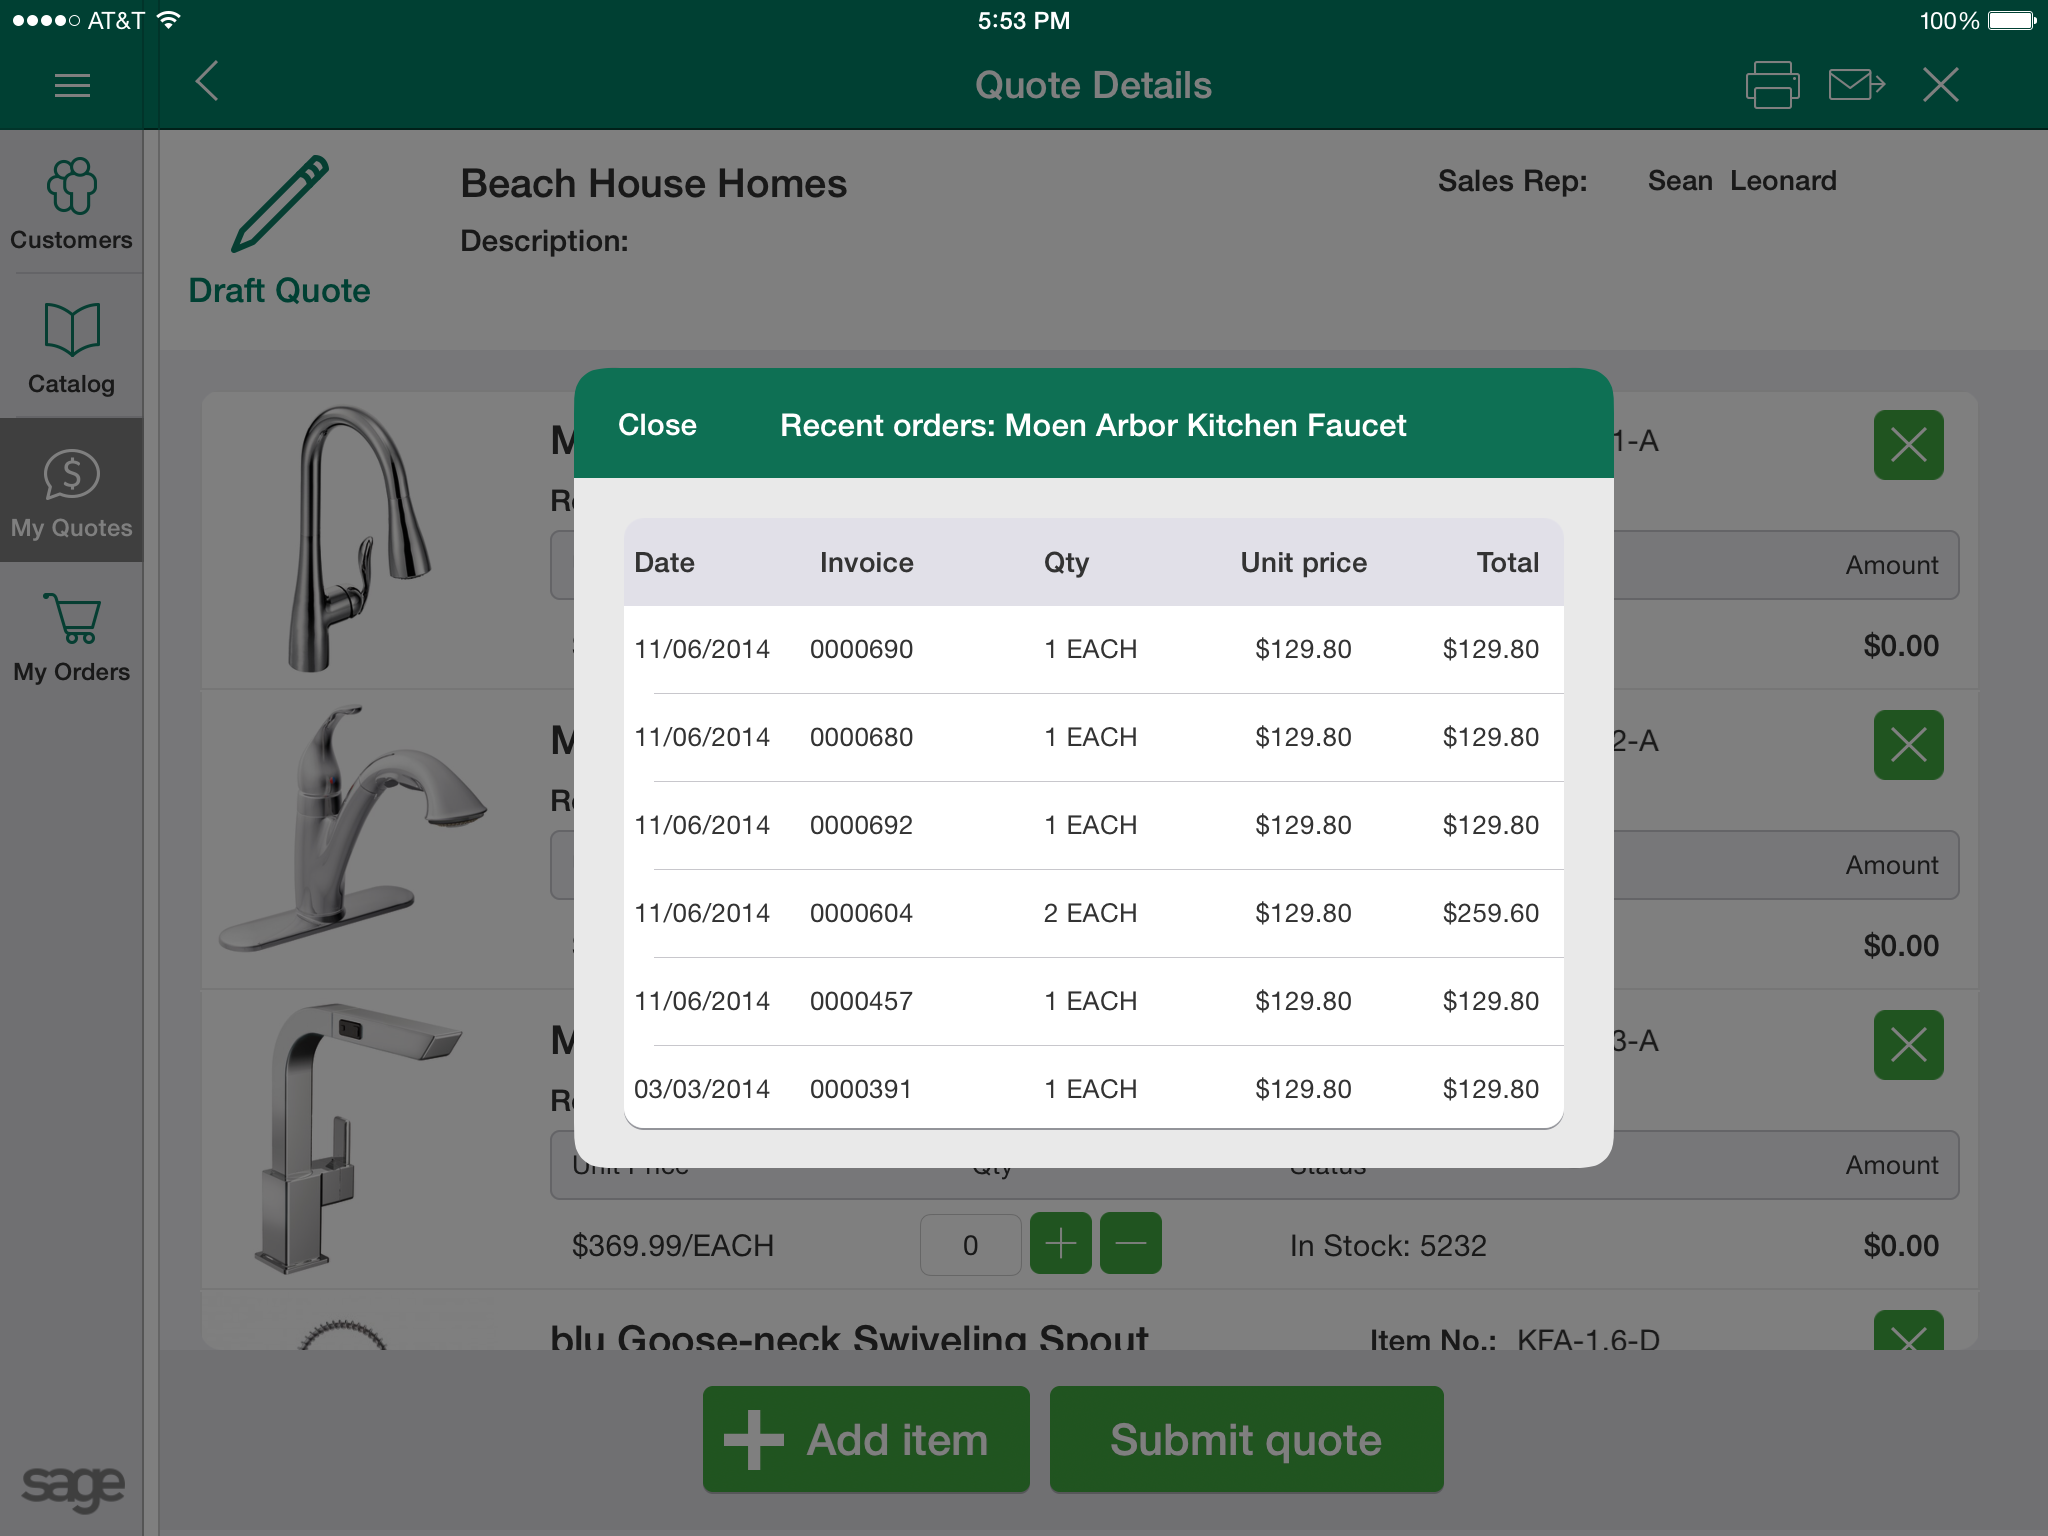Email this quote
Viewport: 2048px width, 1536px height.
click(x=1855, y=85)
